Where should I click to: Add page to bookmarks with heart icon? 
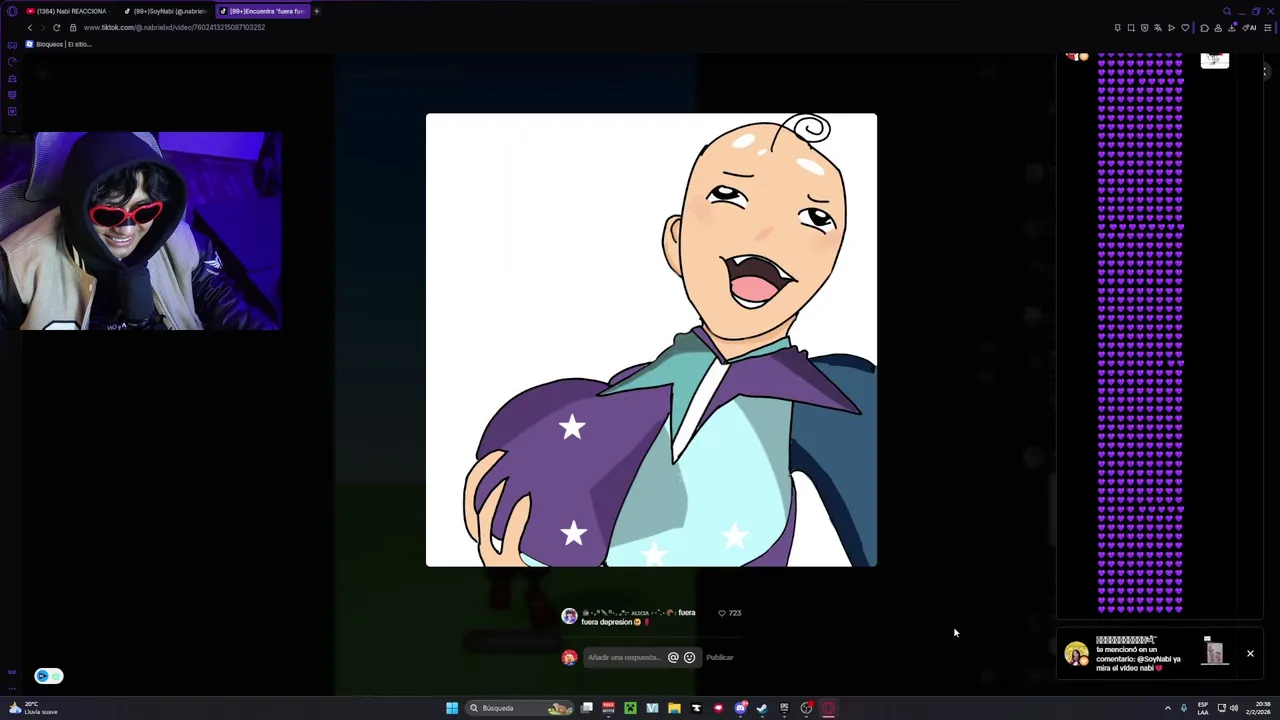[x=1186, y=27]
